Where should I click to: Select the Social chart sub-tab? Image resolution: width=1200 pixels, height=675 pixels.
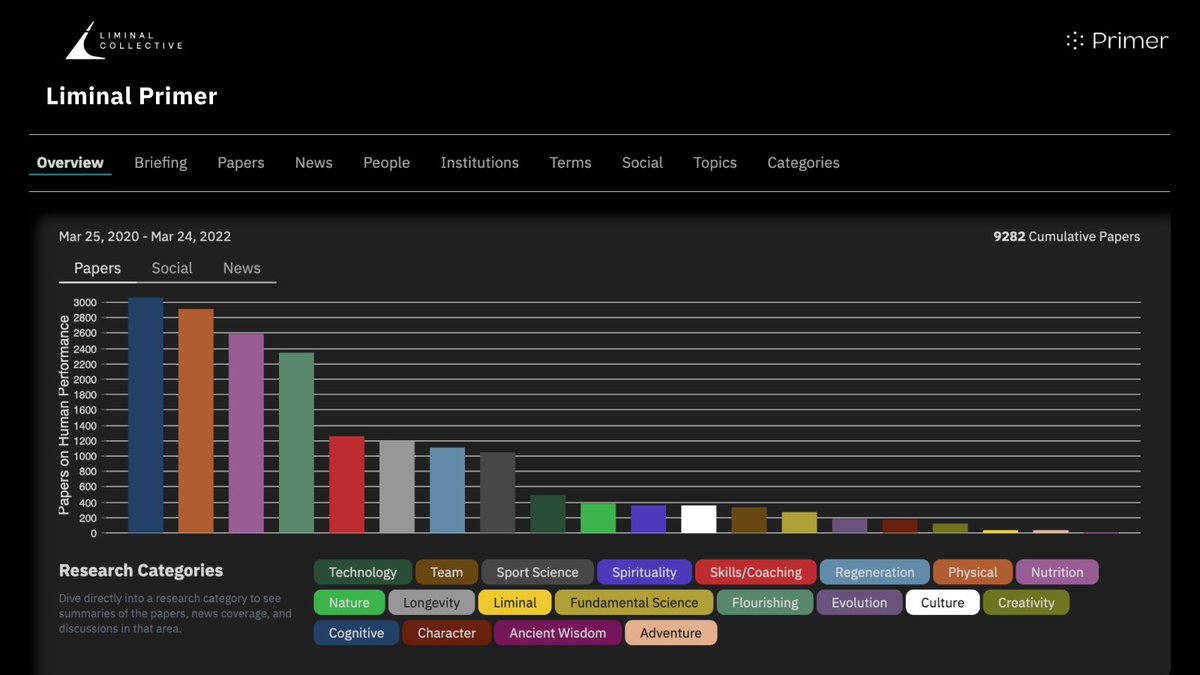point(172,268)
